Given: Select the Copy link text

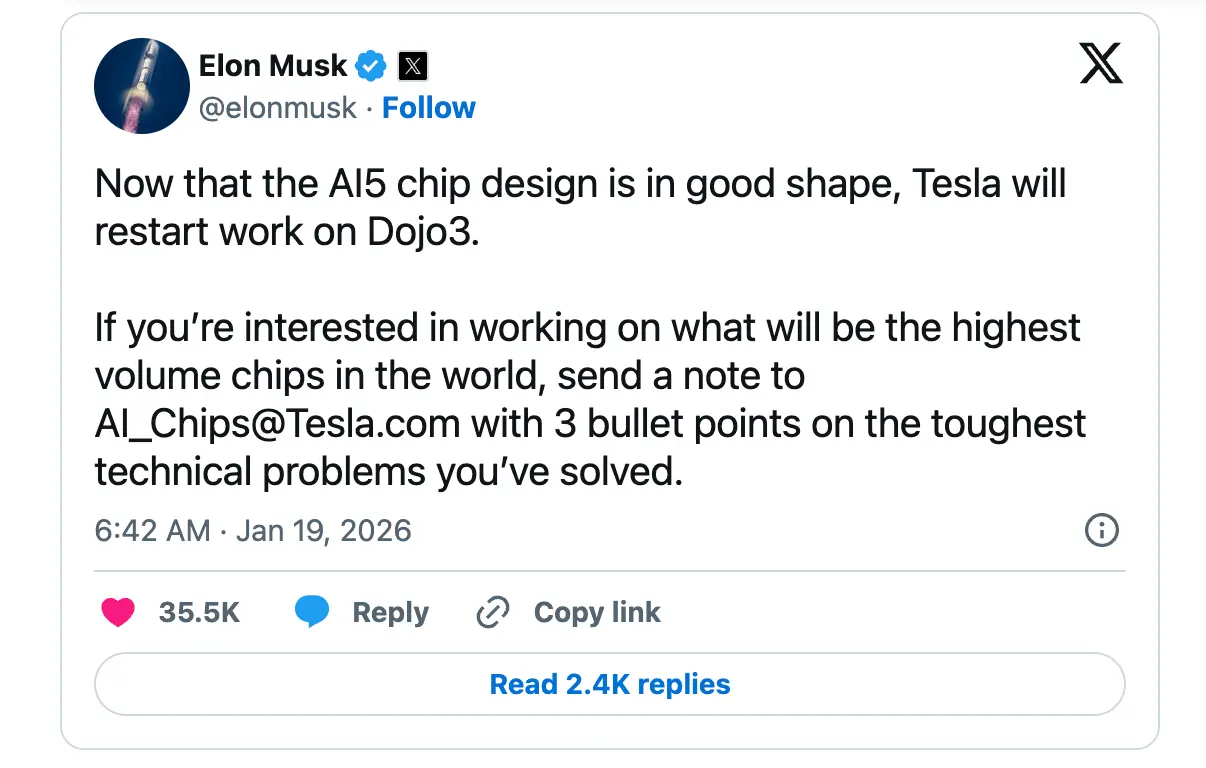Looking at the screenshot, I should (597, 612).
